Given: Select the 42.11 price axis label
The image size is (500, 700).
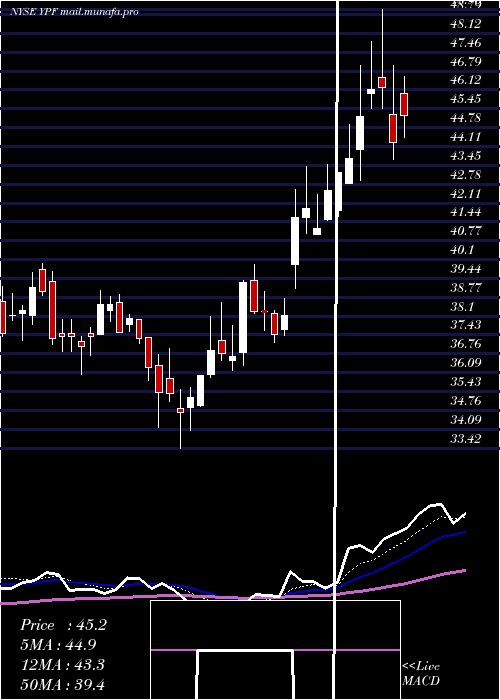Looking at the screenshot, I should click(466, 194).
